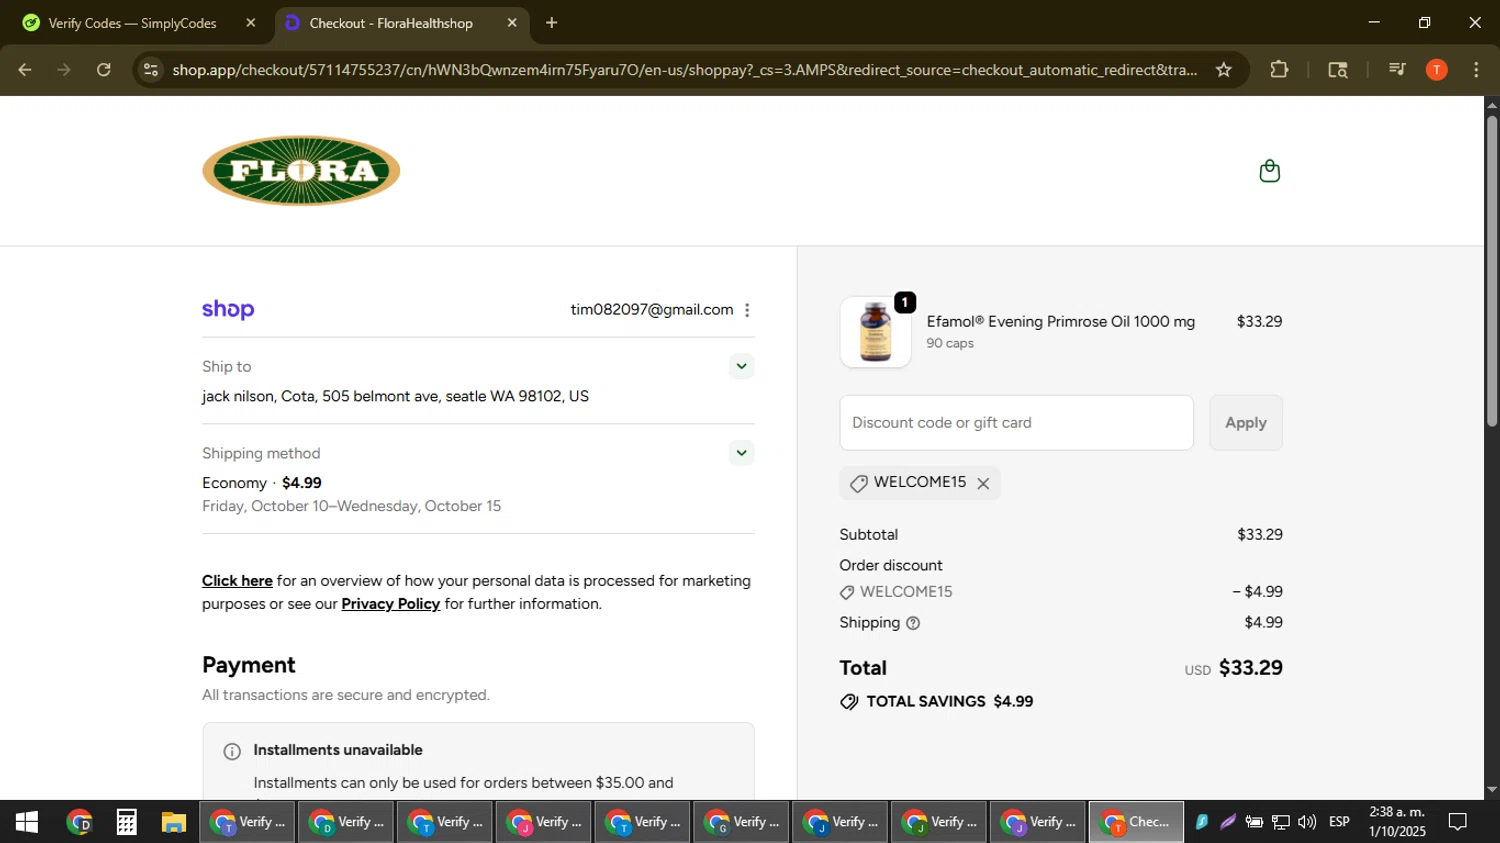
Task: Click the jack nilson shipping address line
Action: [x=395, y=397]
